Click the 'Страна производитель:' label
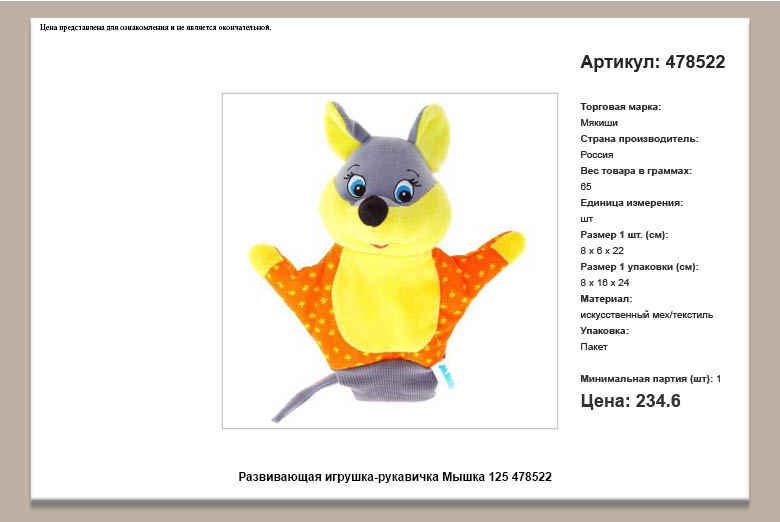Image resolution: width=780 pixels, height=522 pixels. [x=639, y=138]
